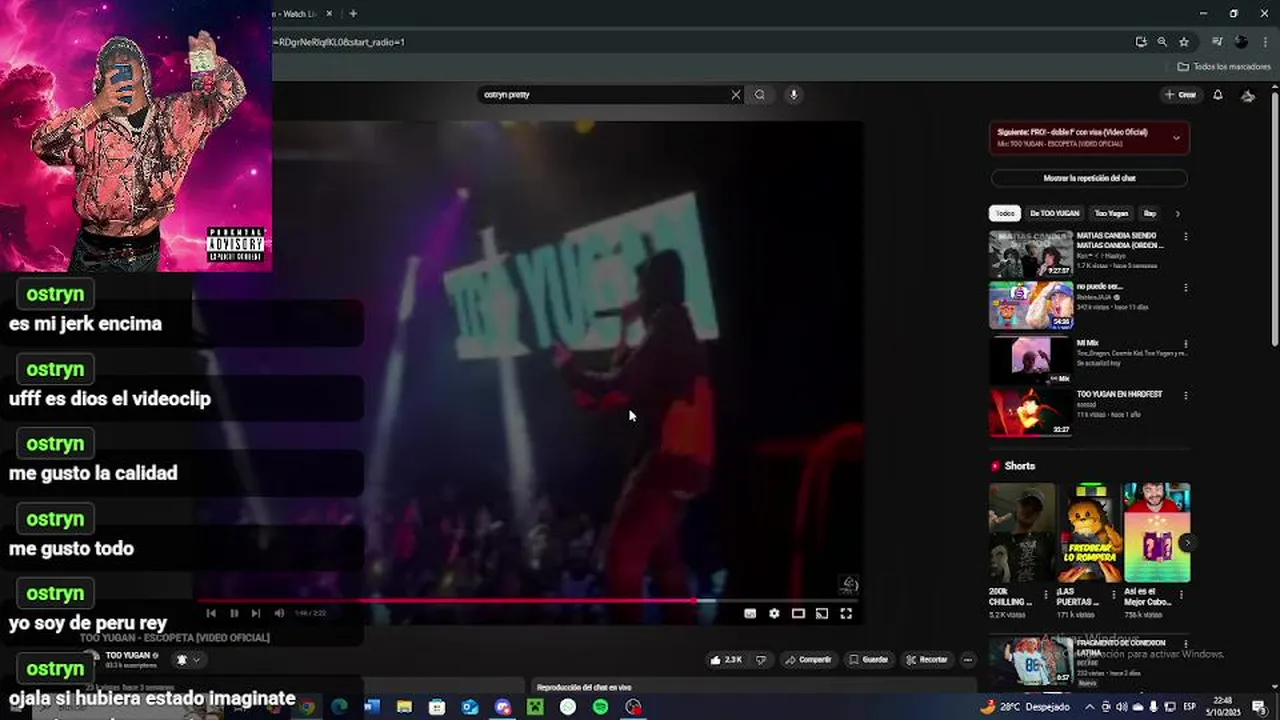
Task: Click the Guardar button
Action: click(x=868, y=660)
